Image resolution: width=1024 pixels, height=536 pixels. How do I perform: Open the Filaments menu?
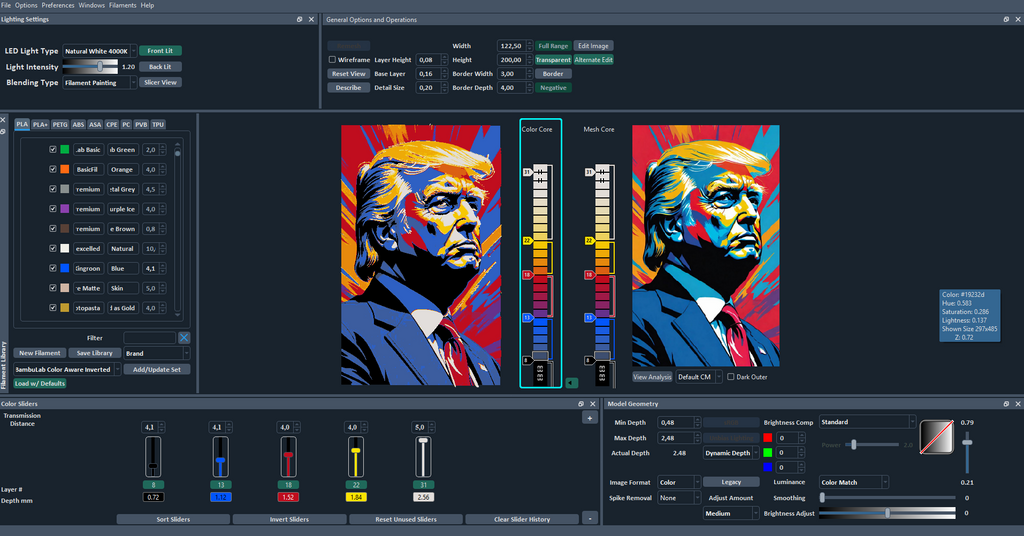(123, 5)
